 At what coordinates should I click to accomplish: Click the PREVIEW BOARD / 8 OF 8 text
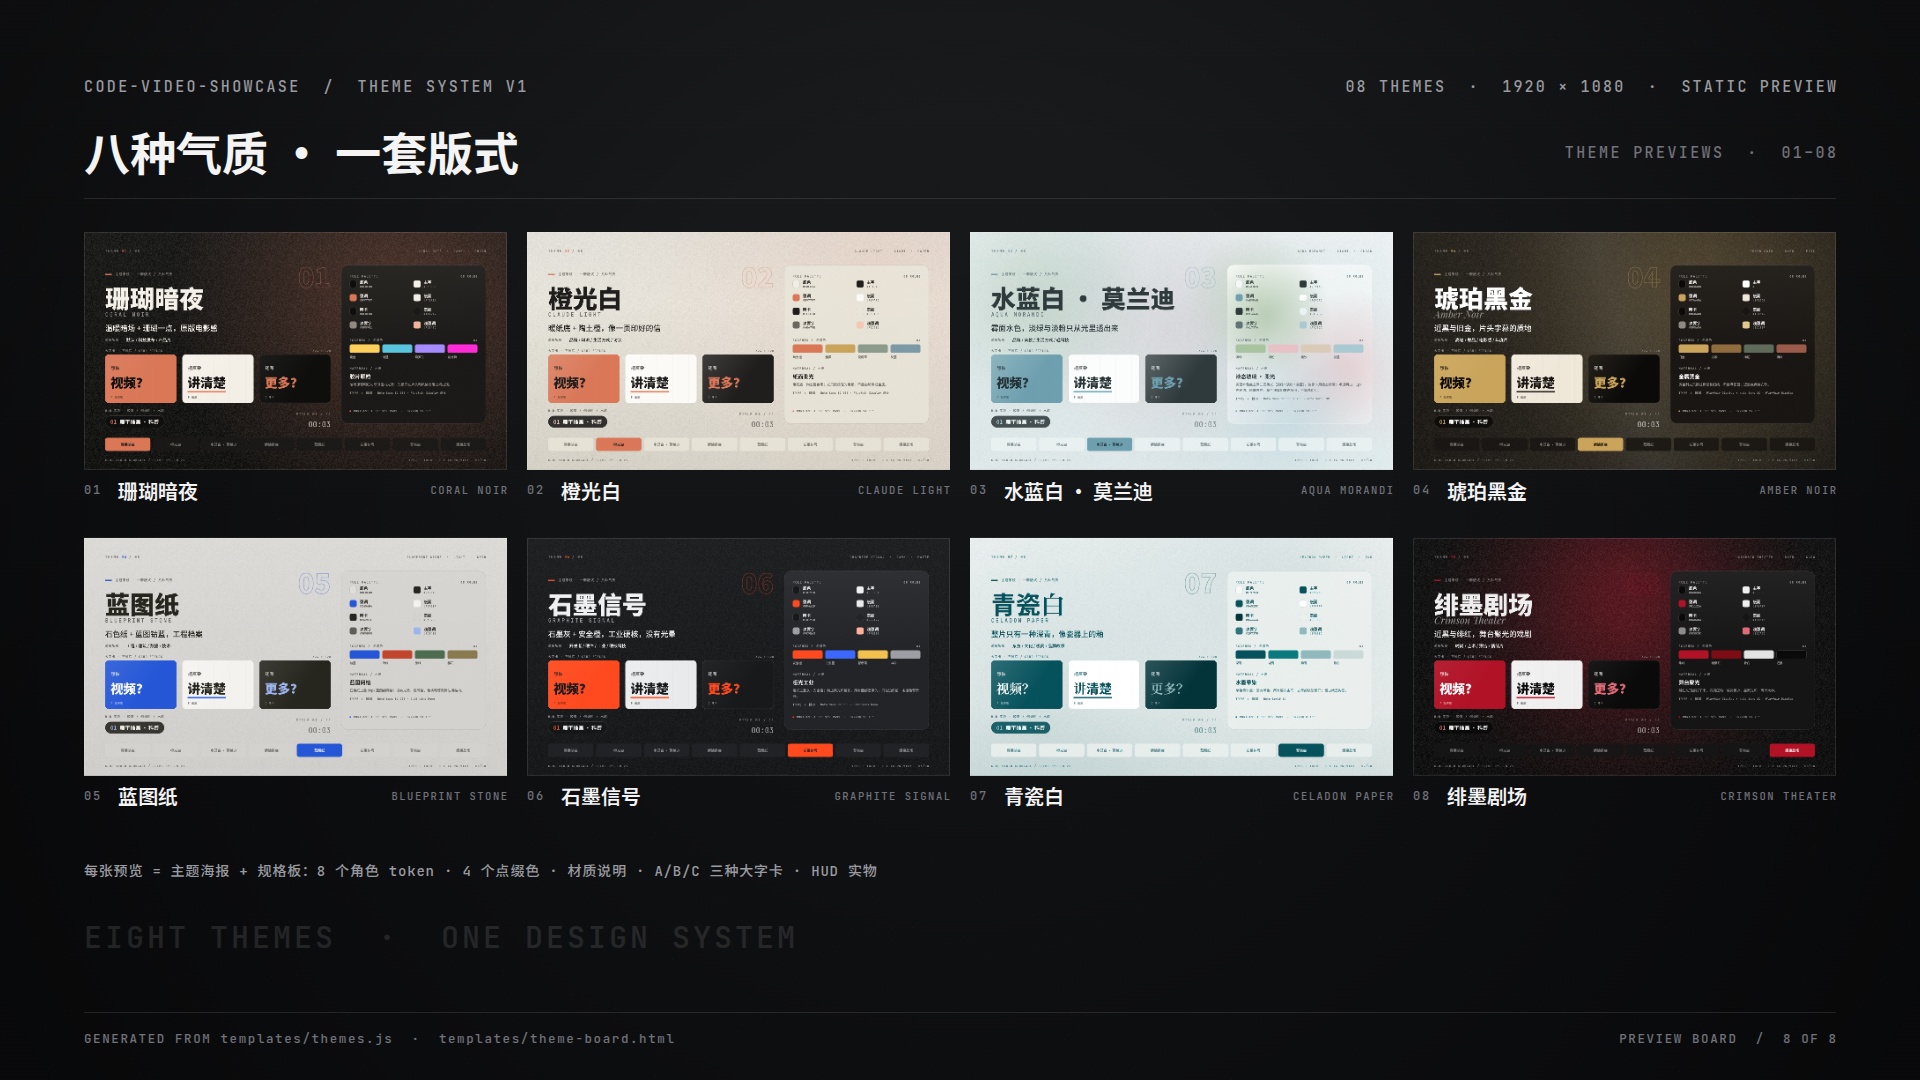(x=1728, y=1039)
